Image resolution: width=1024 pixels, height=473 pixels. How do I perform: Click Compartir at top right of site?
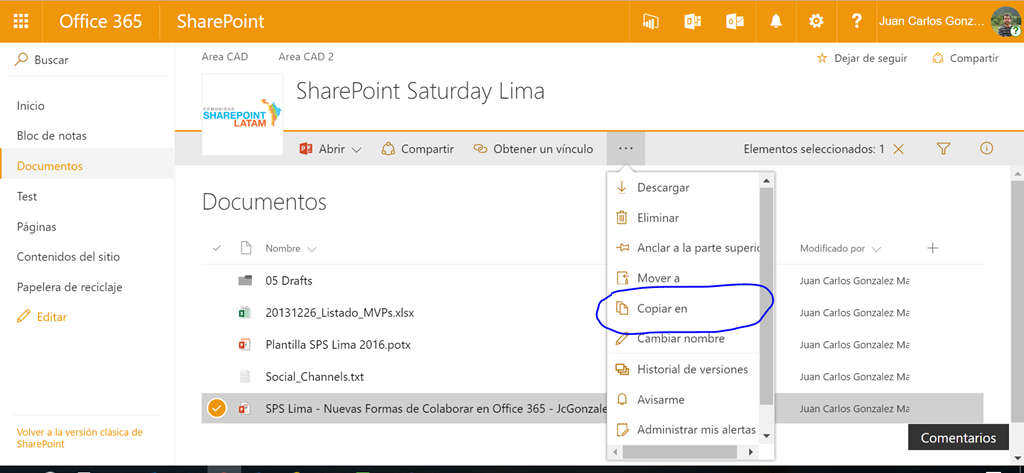click(x=965, y=58)
